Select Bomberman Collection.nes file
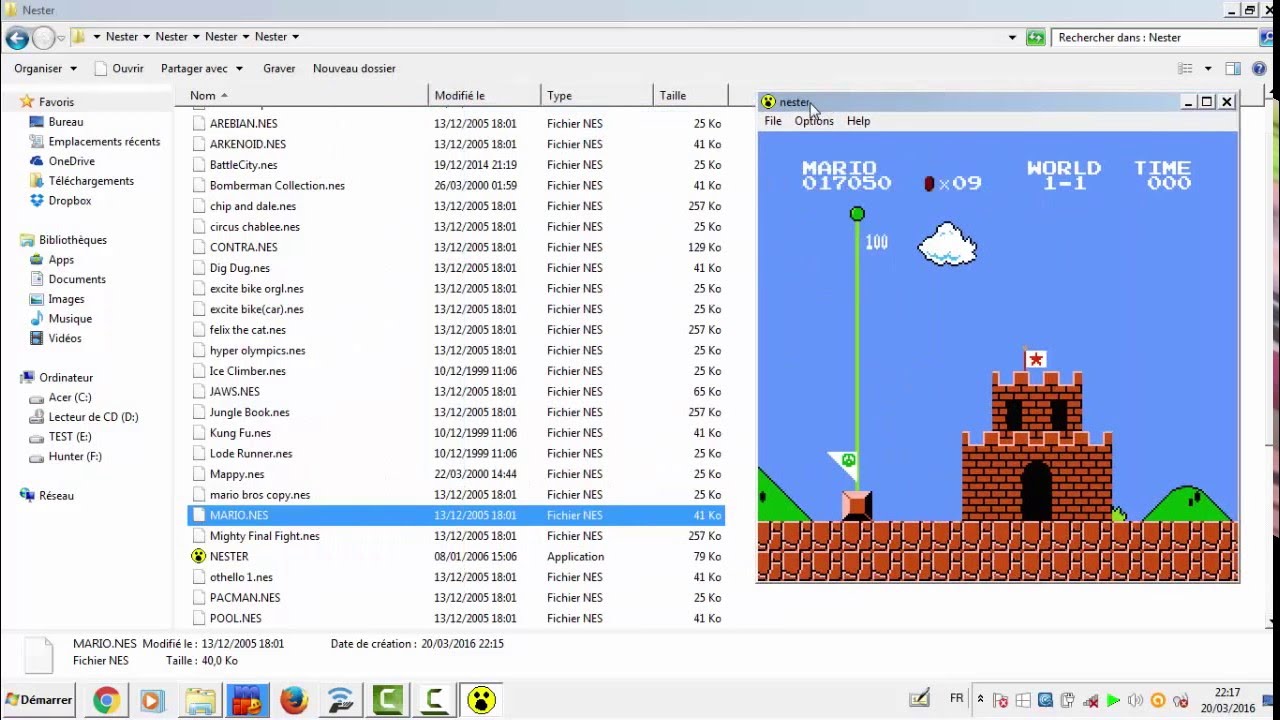 457,185
